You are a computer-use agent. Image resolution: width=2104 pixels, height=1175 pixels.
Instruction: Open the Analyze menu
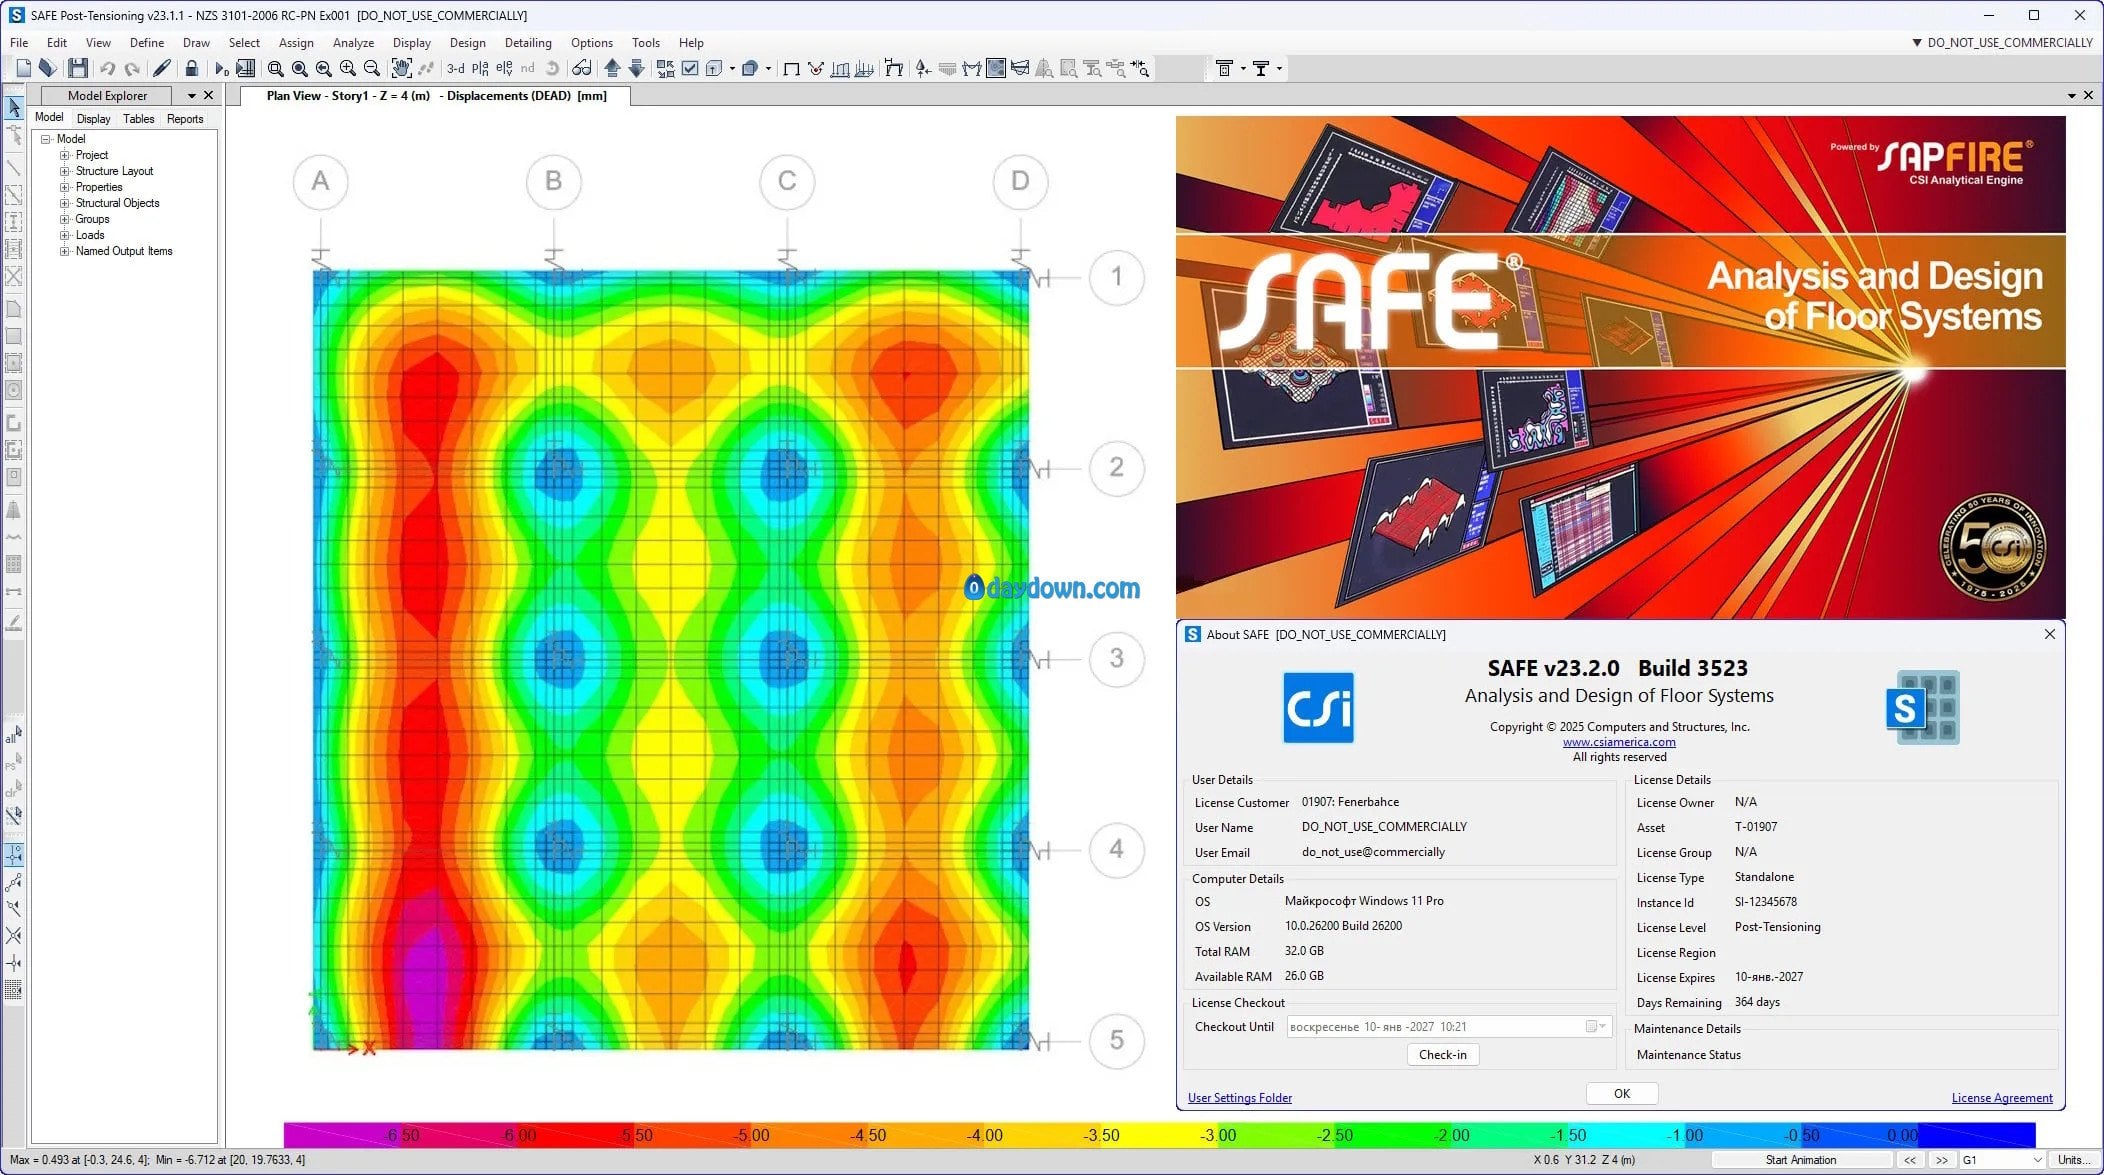[x=353, y=43]
